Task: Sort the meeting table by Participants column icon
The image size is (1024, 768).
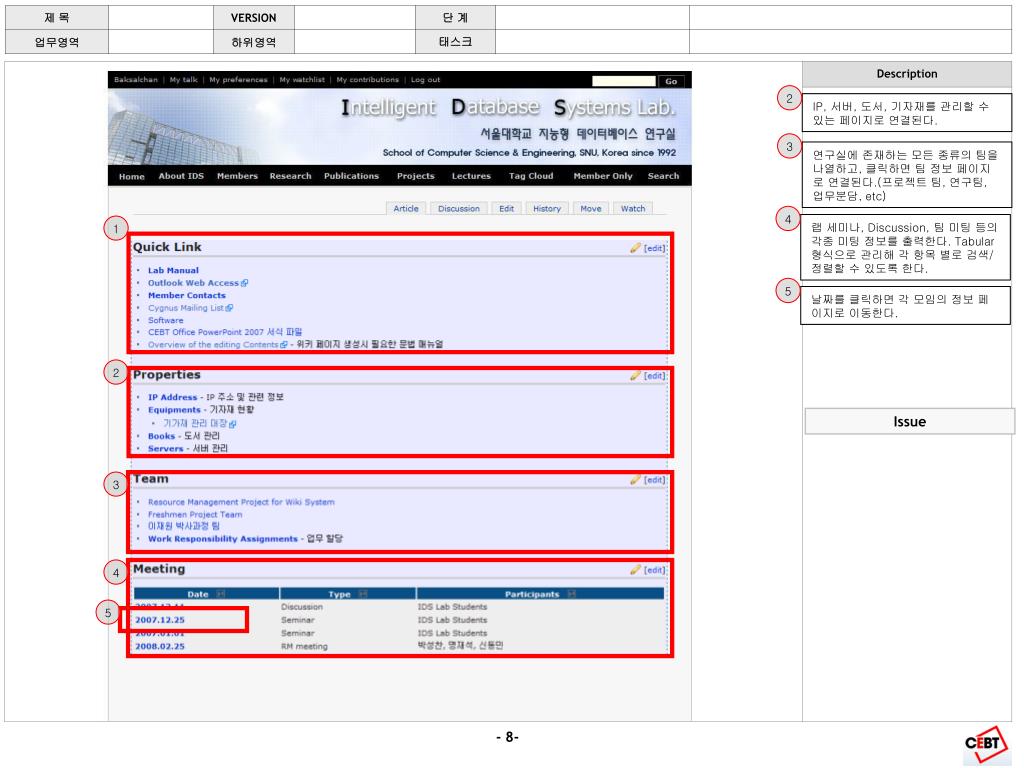Action: pyautogui.click(x=571, y=594)
